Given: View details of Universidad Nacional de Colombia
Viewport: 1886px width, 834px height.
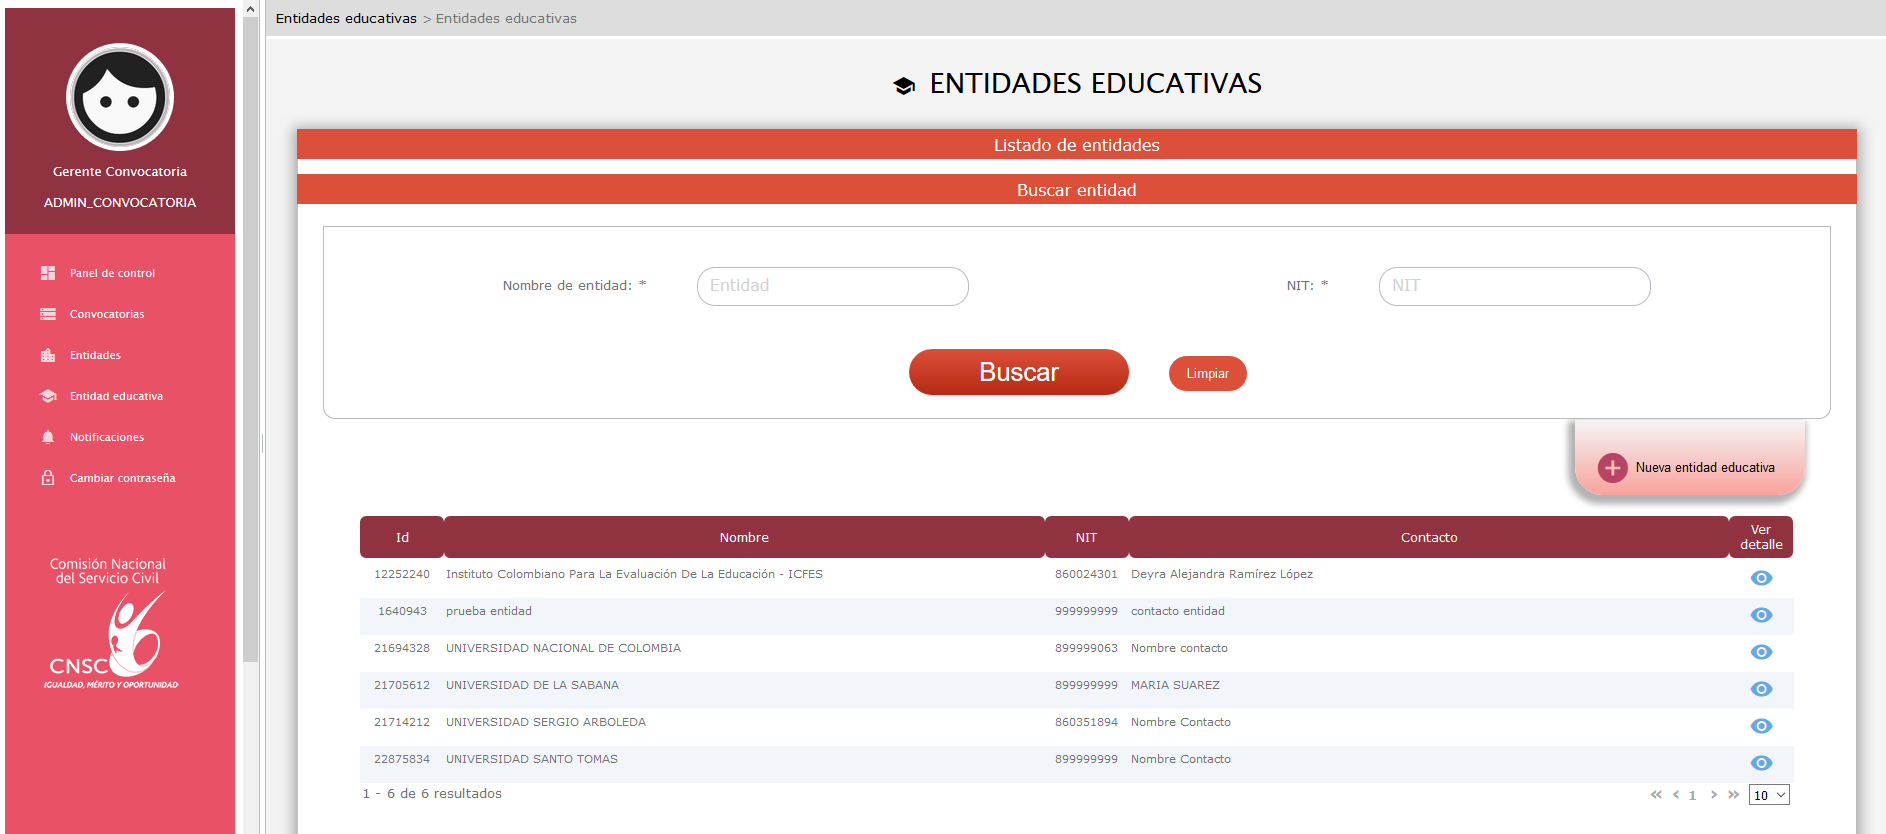Looking at the screenshot, I should (x=1761, y=652).
